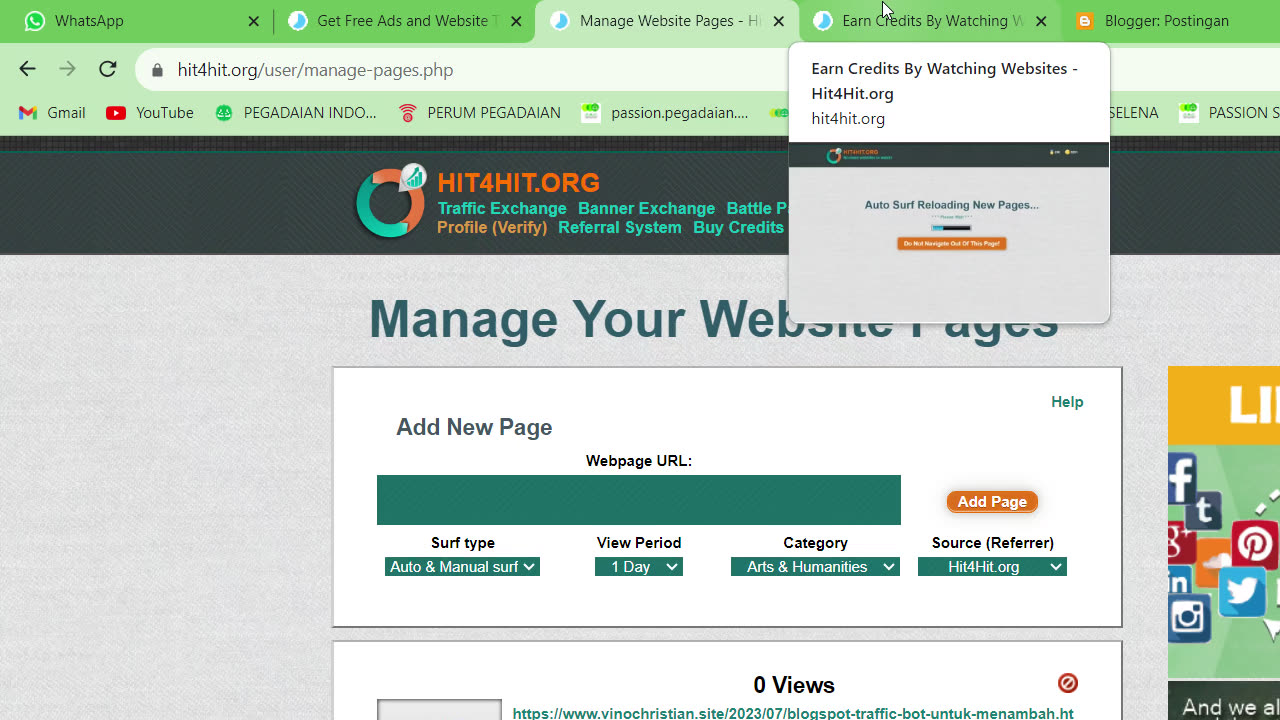The width and height of the screenshot is (1280, 720).
Task: Open the HIT4HIT.ORG title link
Action: (x=518, y=183)
